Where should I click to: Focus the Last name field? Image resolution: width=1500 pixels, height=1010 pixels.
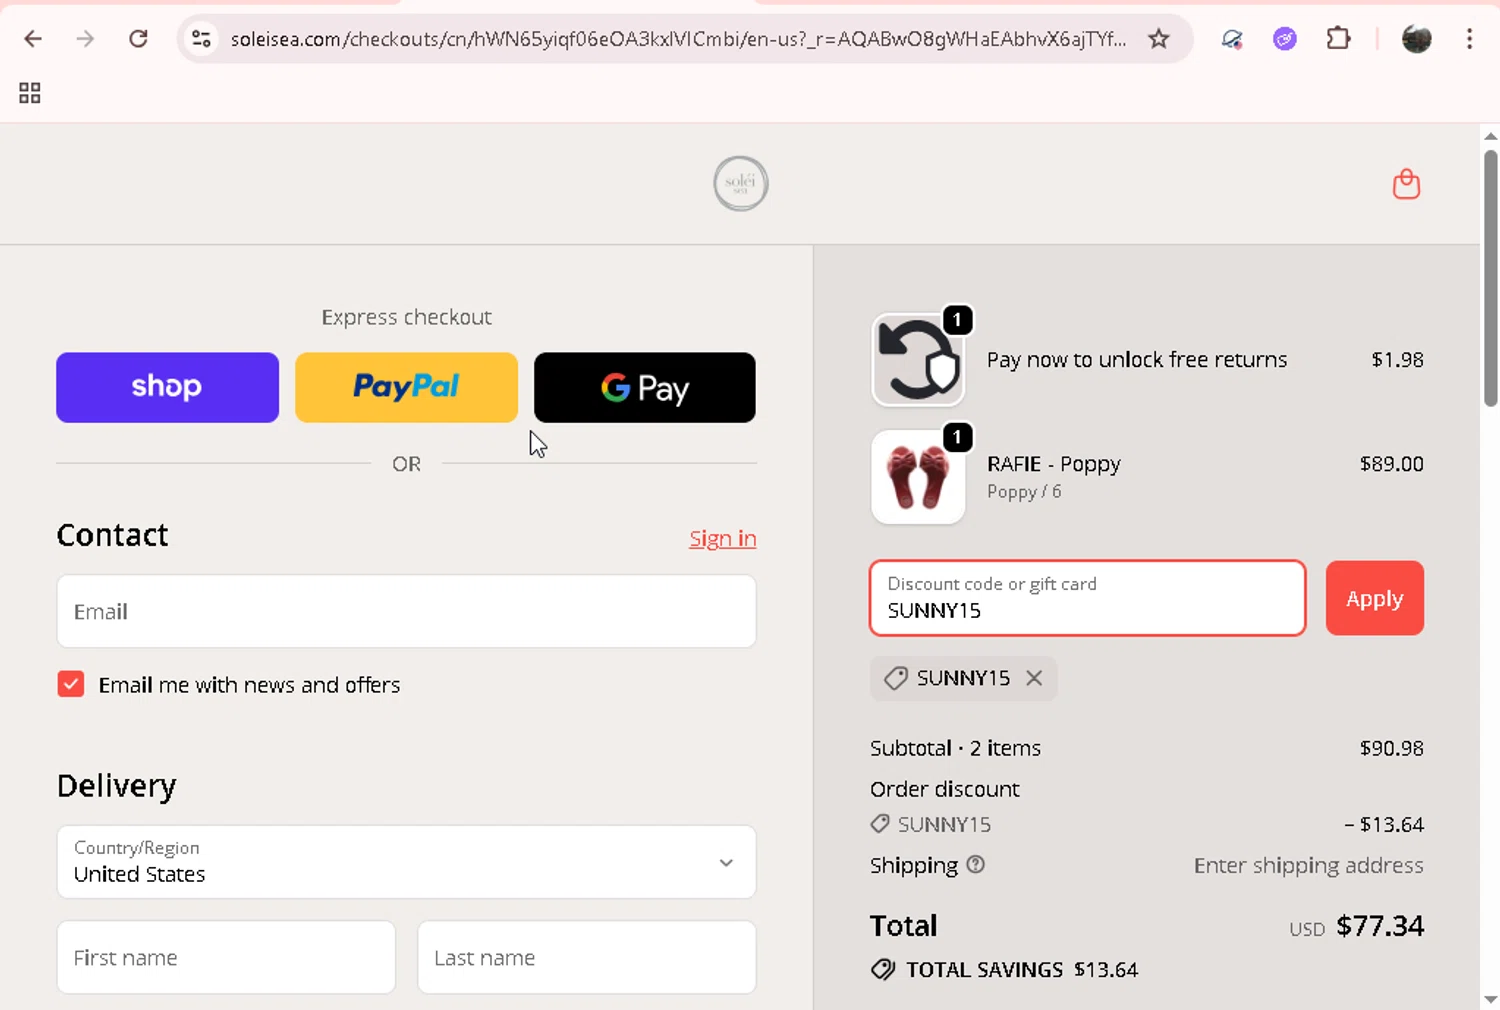click(x=587, y=957)
